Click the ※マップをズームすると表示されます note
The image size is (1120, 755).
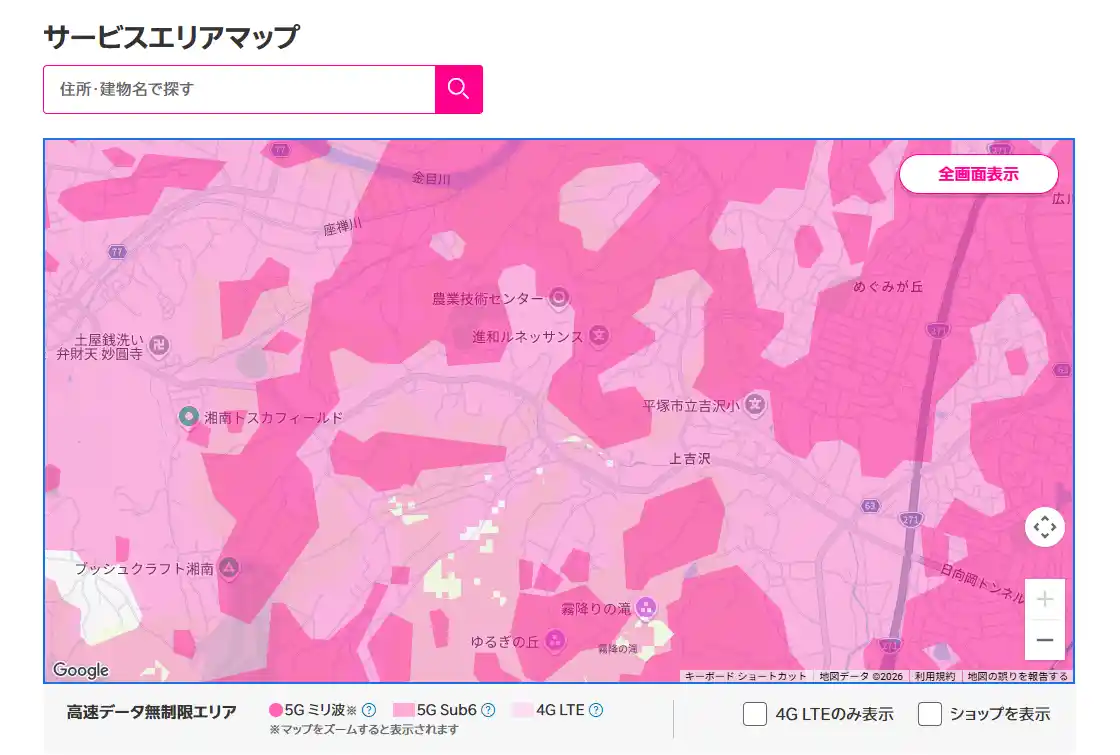(364, 729)
